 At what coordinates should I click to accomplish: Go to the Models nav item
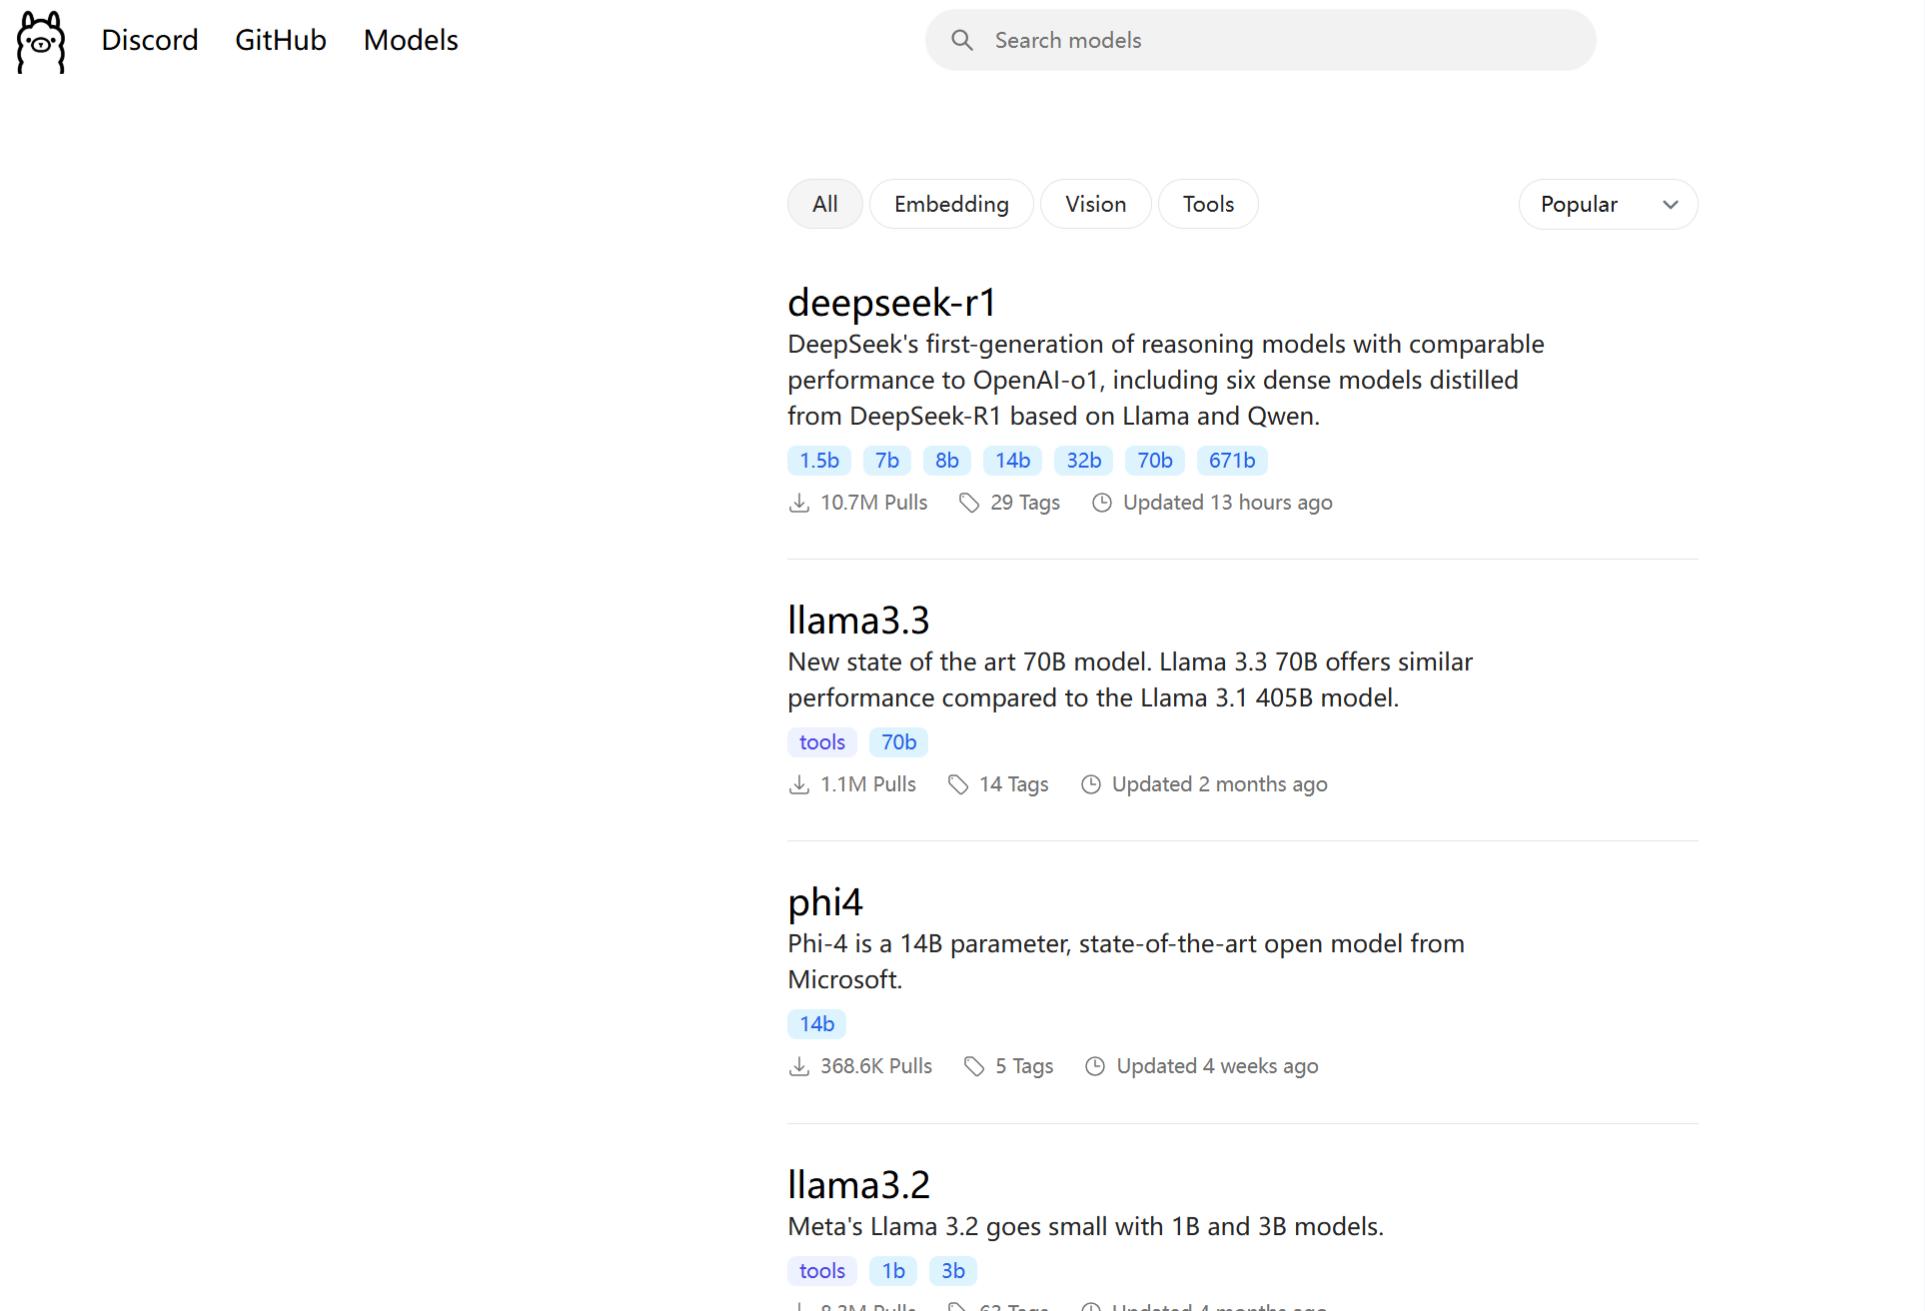pos(410,40)
